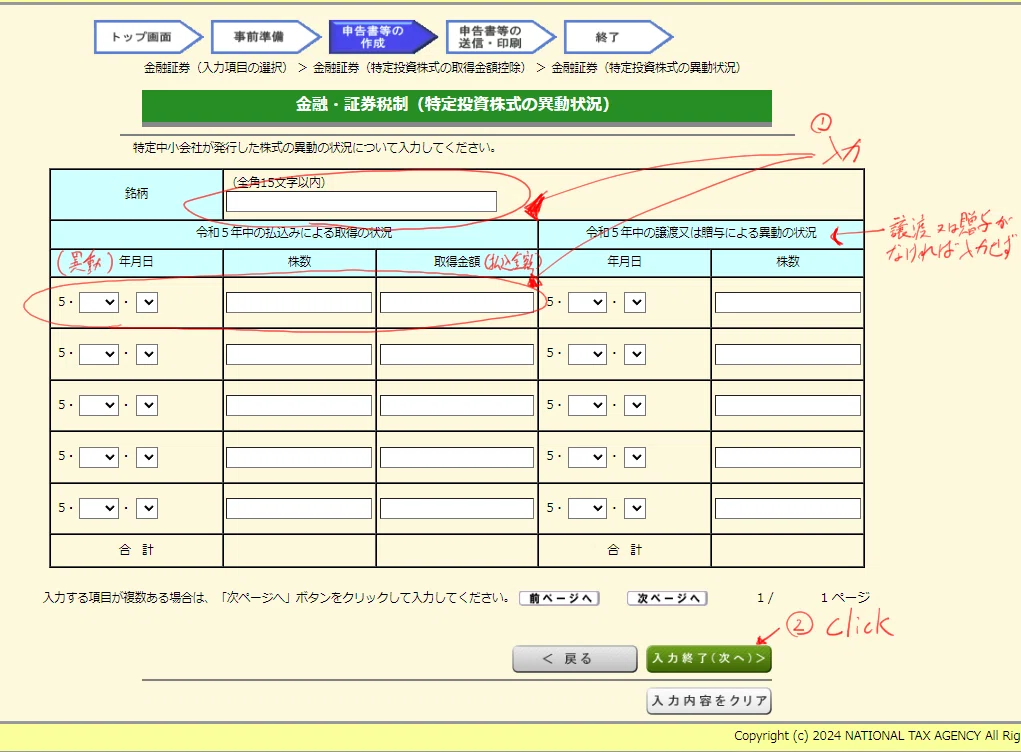
Task: Click fifth-row transfer 株数 field
Action: pos(788,508)
